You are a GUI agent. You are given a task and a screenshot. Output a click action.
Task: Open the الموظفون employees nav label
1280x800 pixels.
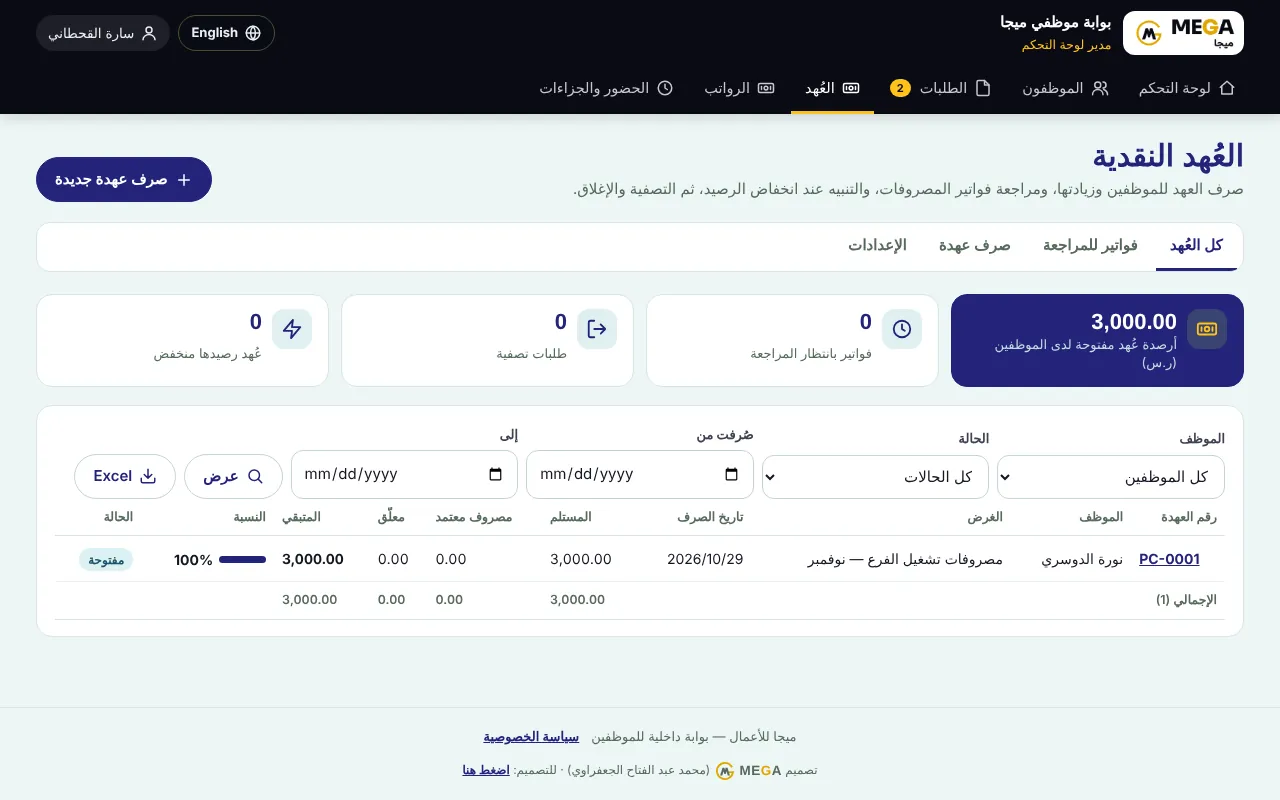coord(1053,88)
